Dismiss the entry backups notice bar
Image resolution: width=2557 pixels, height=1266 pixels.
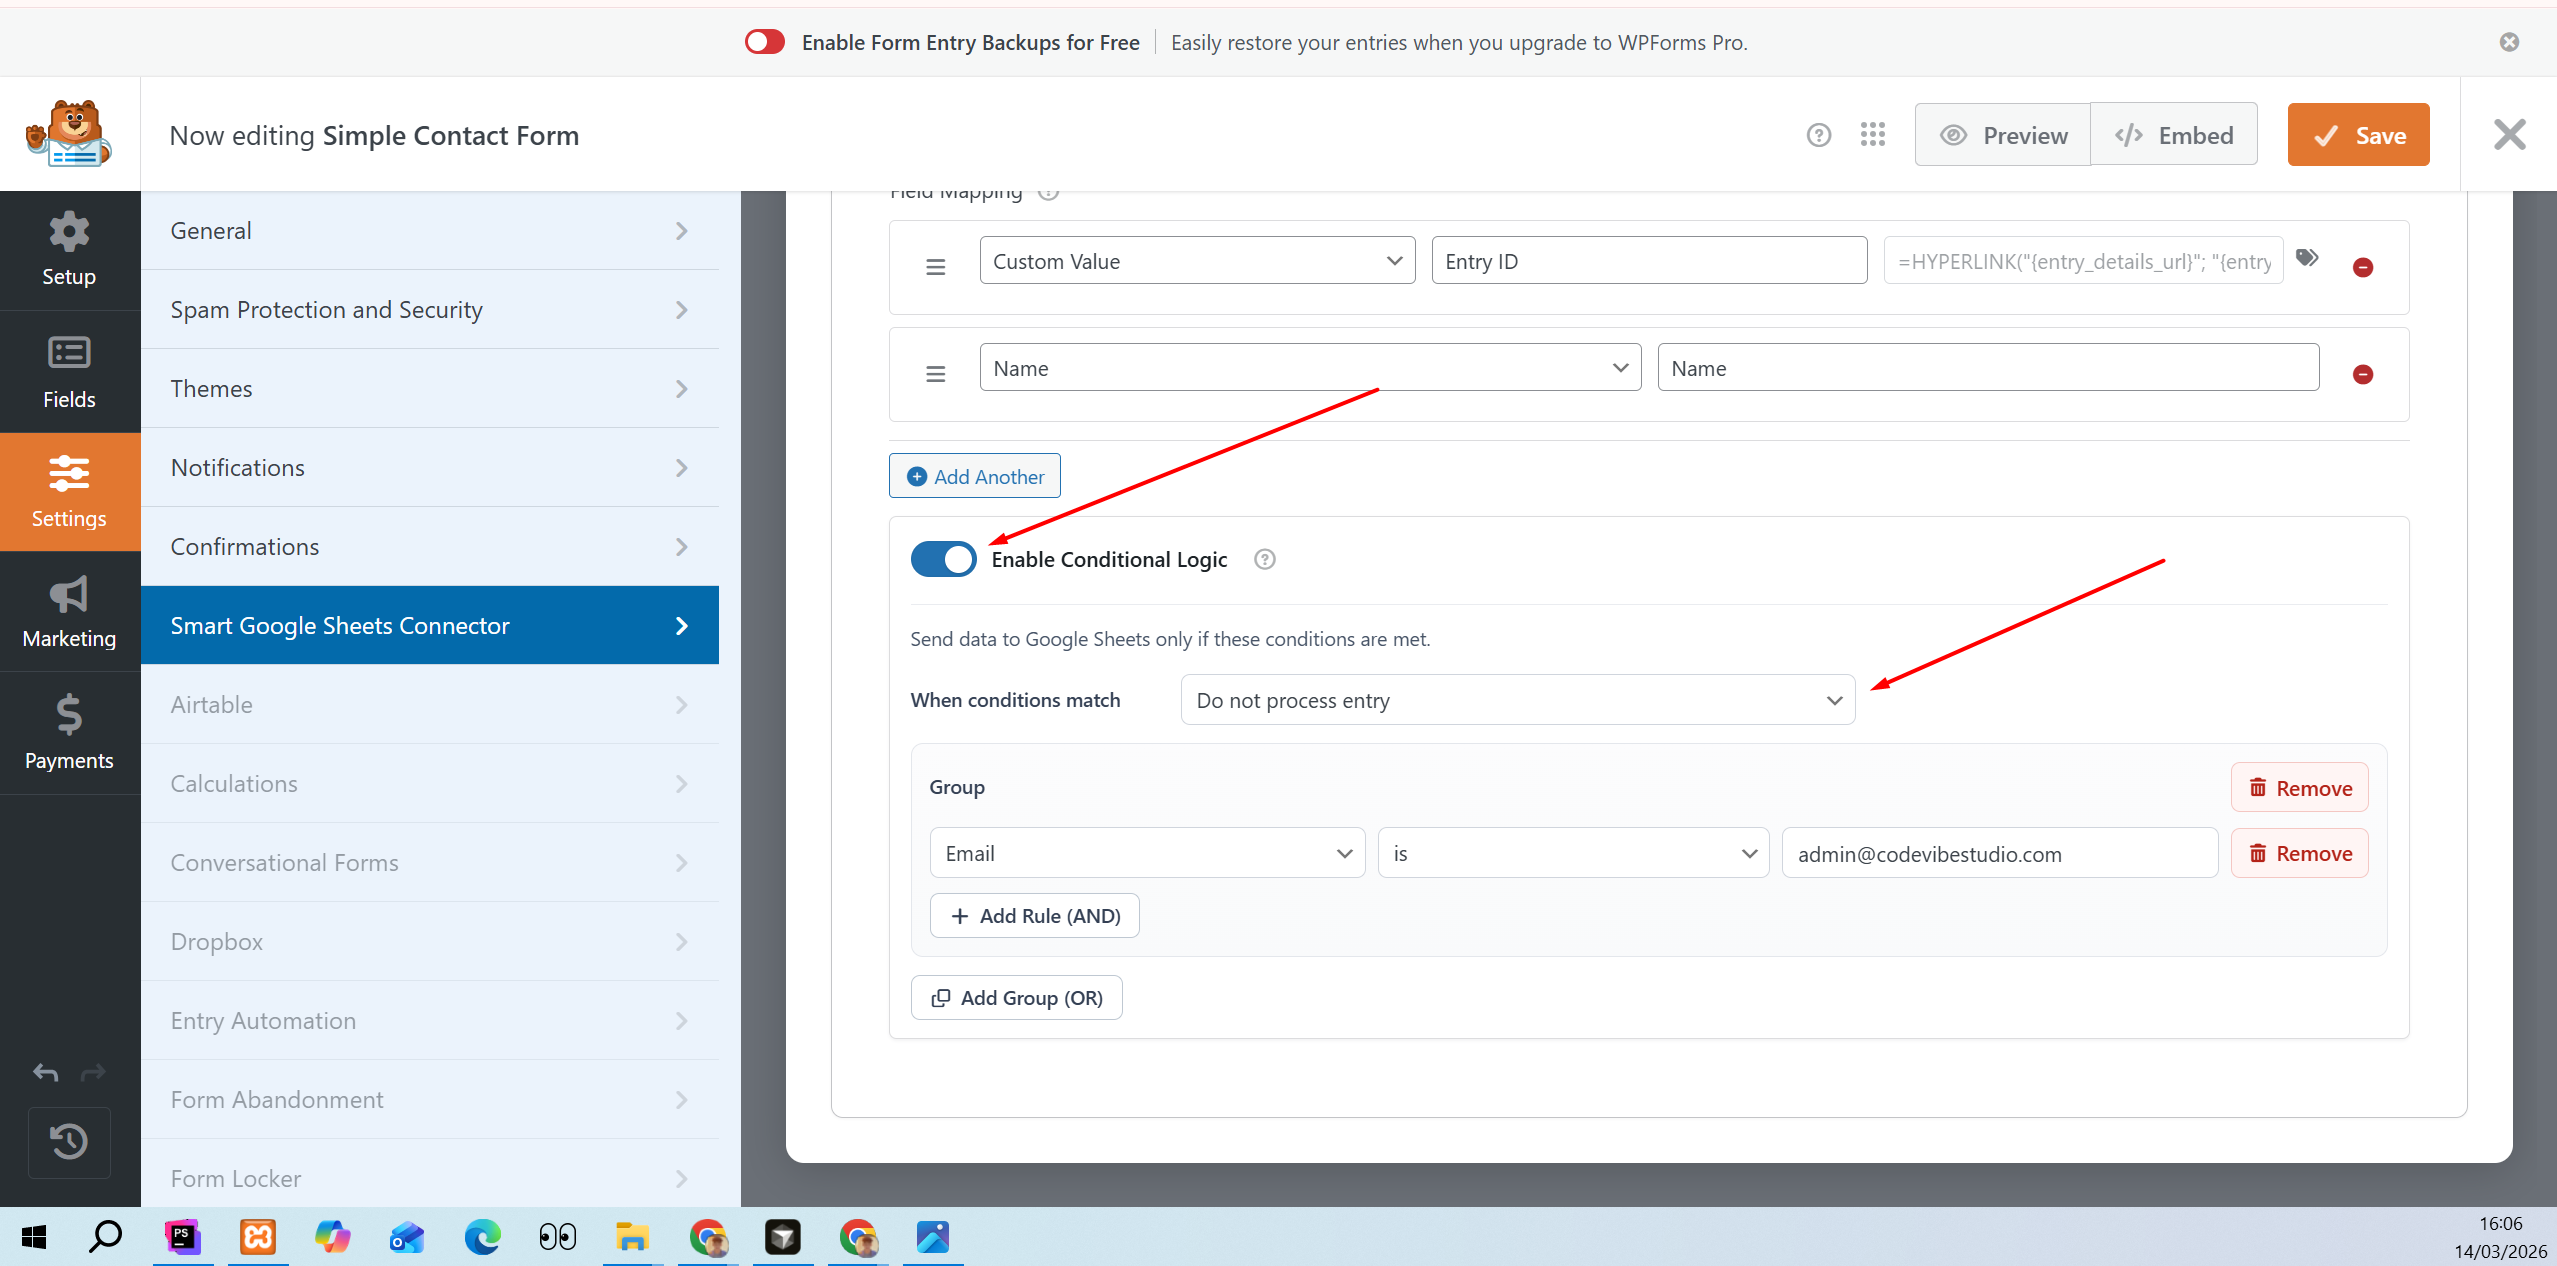(2509, 42)
